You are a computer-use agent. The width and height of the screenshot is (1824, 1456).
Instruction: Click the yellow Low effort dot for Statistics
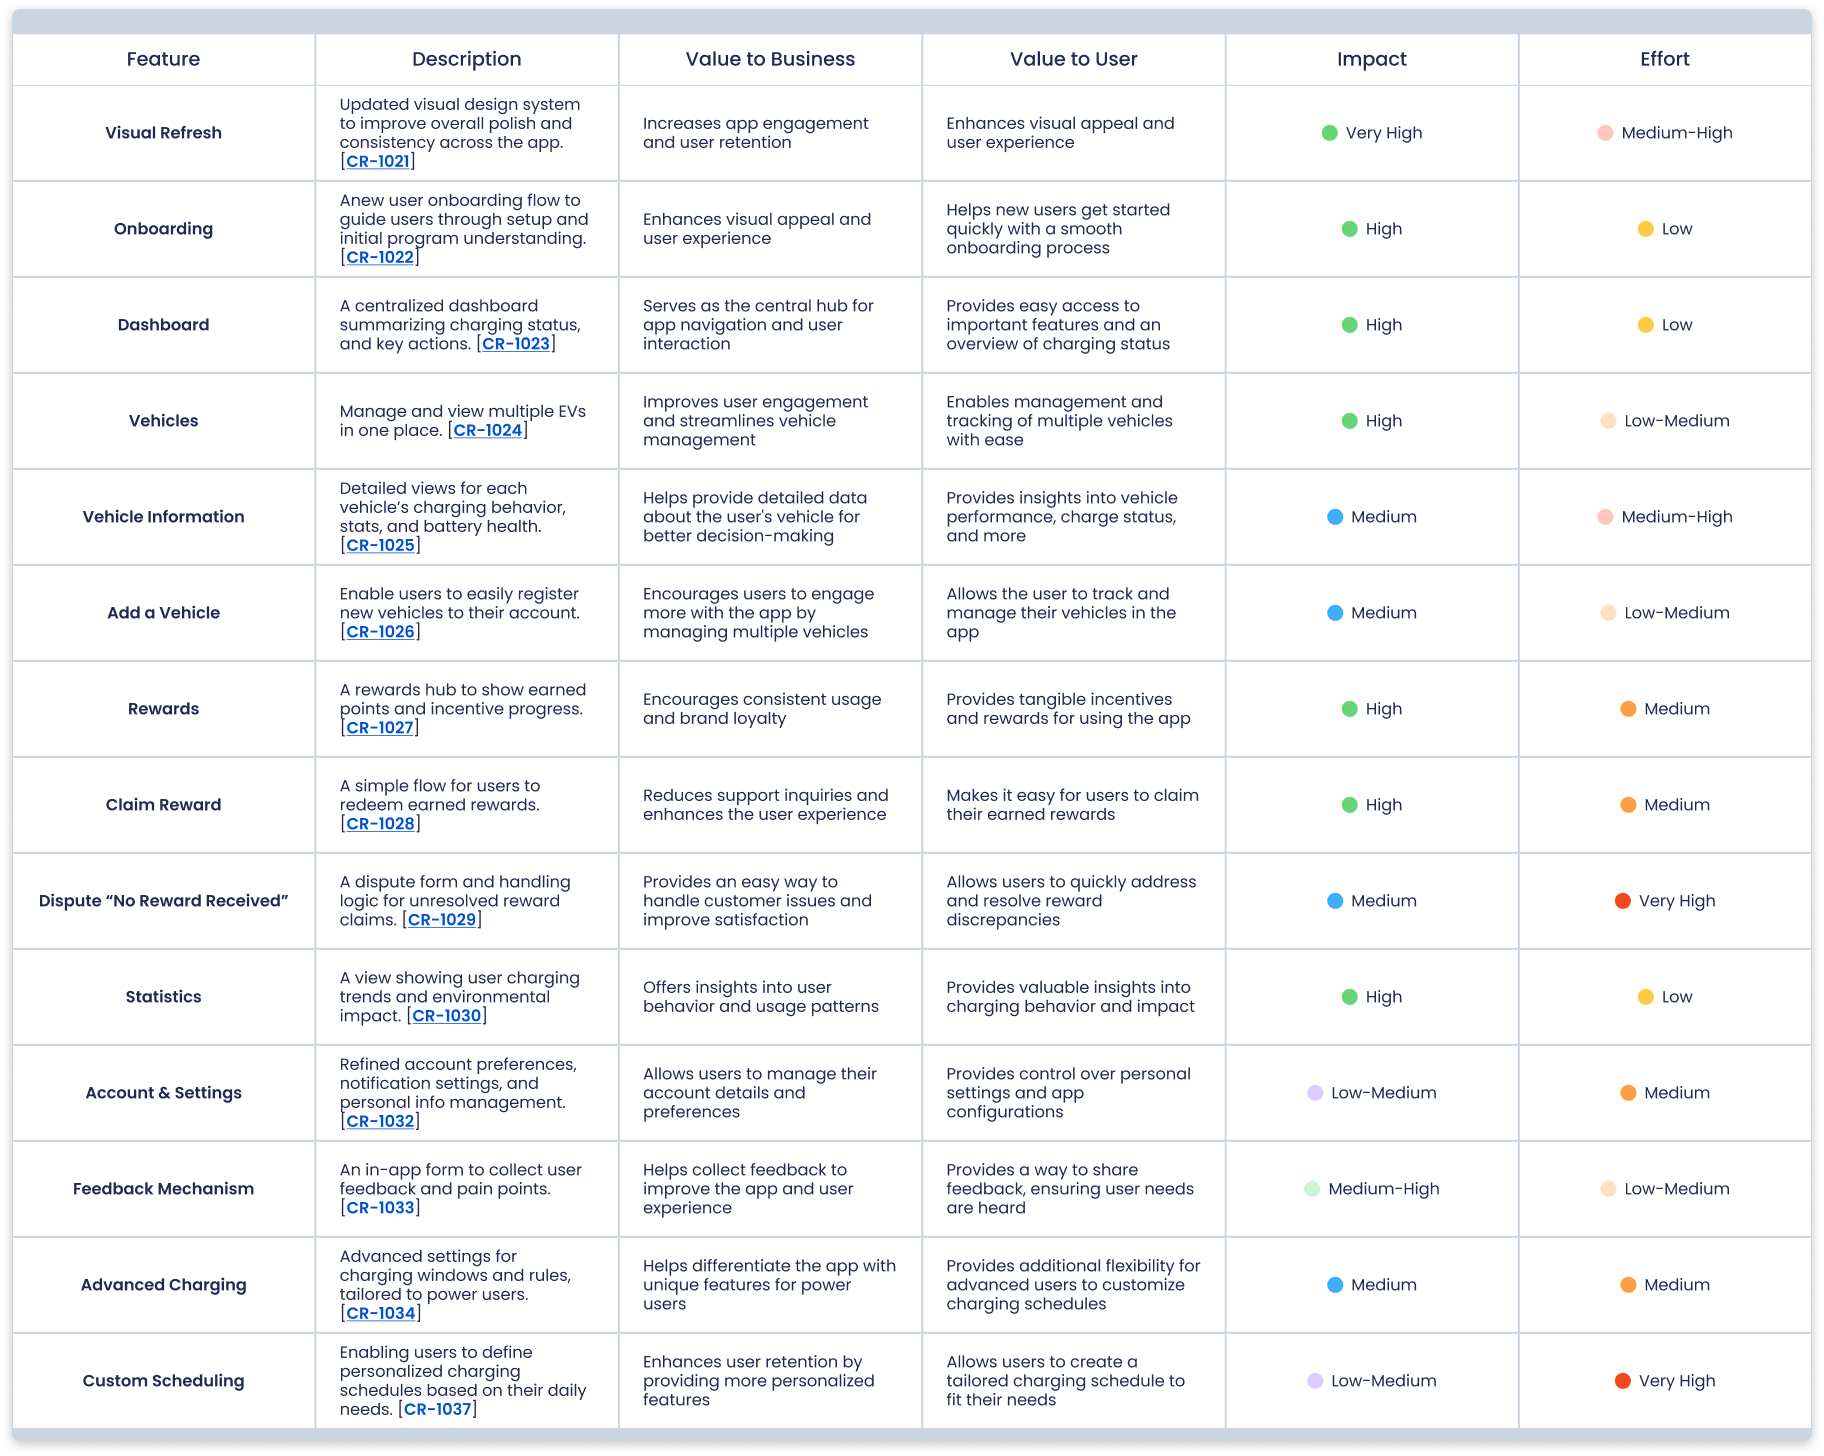(1645, 997)
